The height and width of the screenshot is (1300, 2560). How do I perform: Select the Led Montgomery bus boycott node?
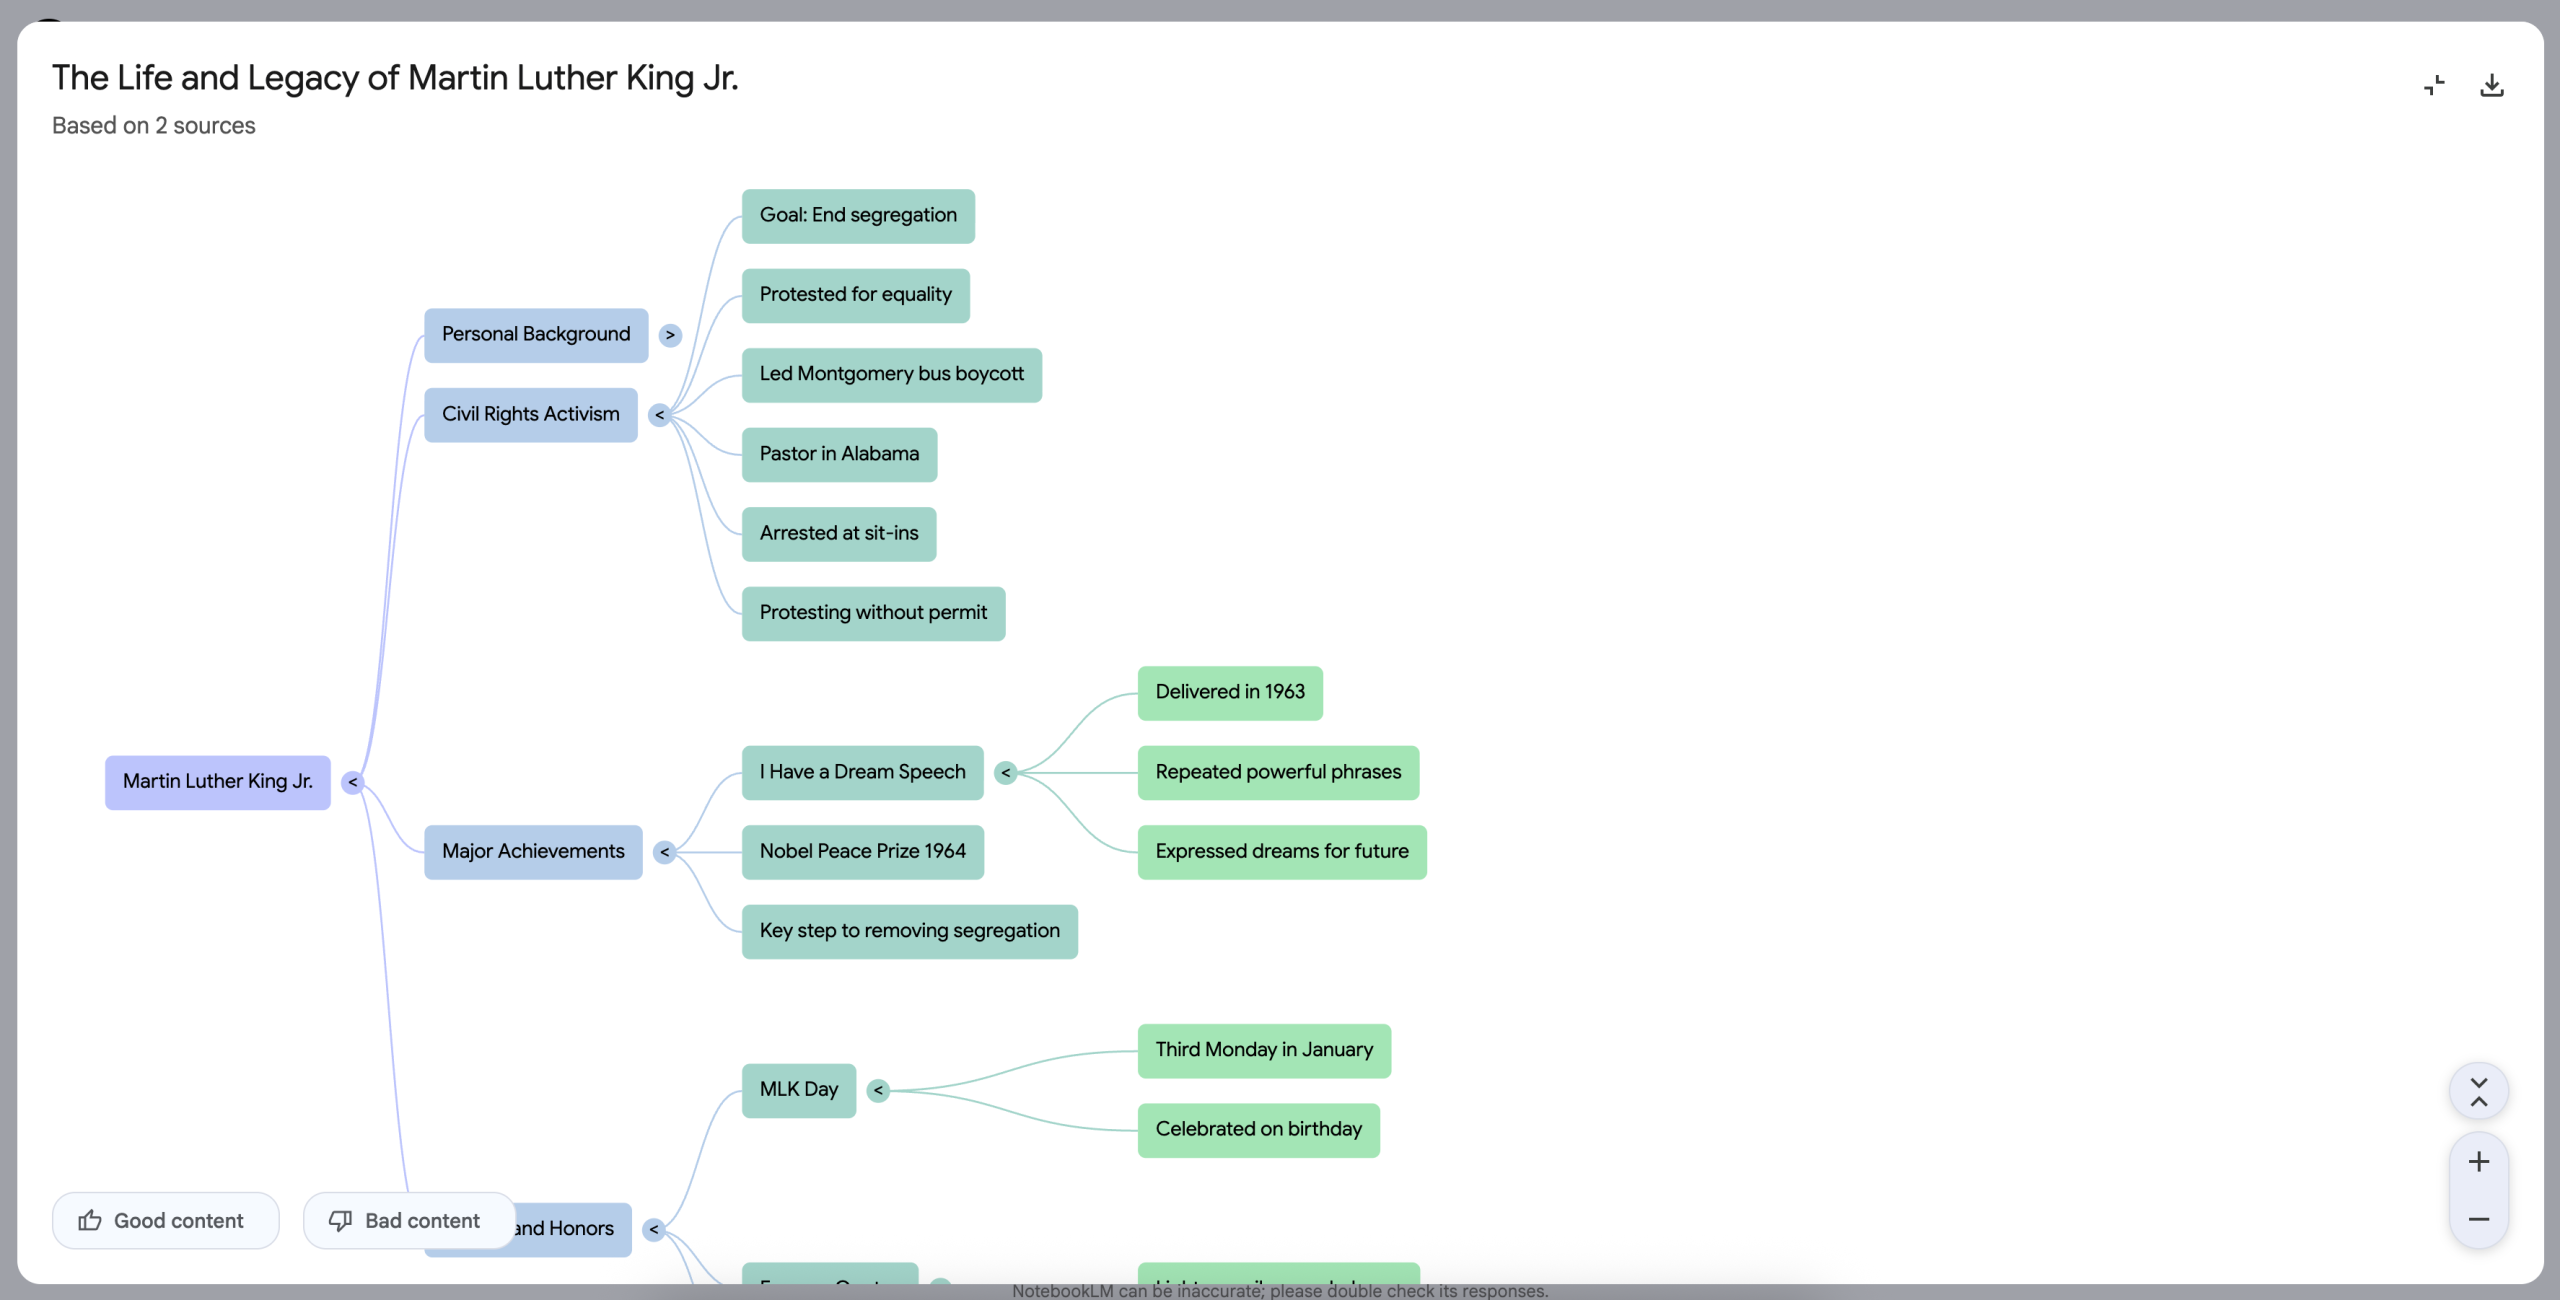pyautogui.click(x=891, y=375)
